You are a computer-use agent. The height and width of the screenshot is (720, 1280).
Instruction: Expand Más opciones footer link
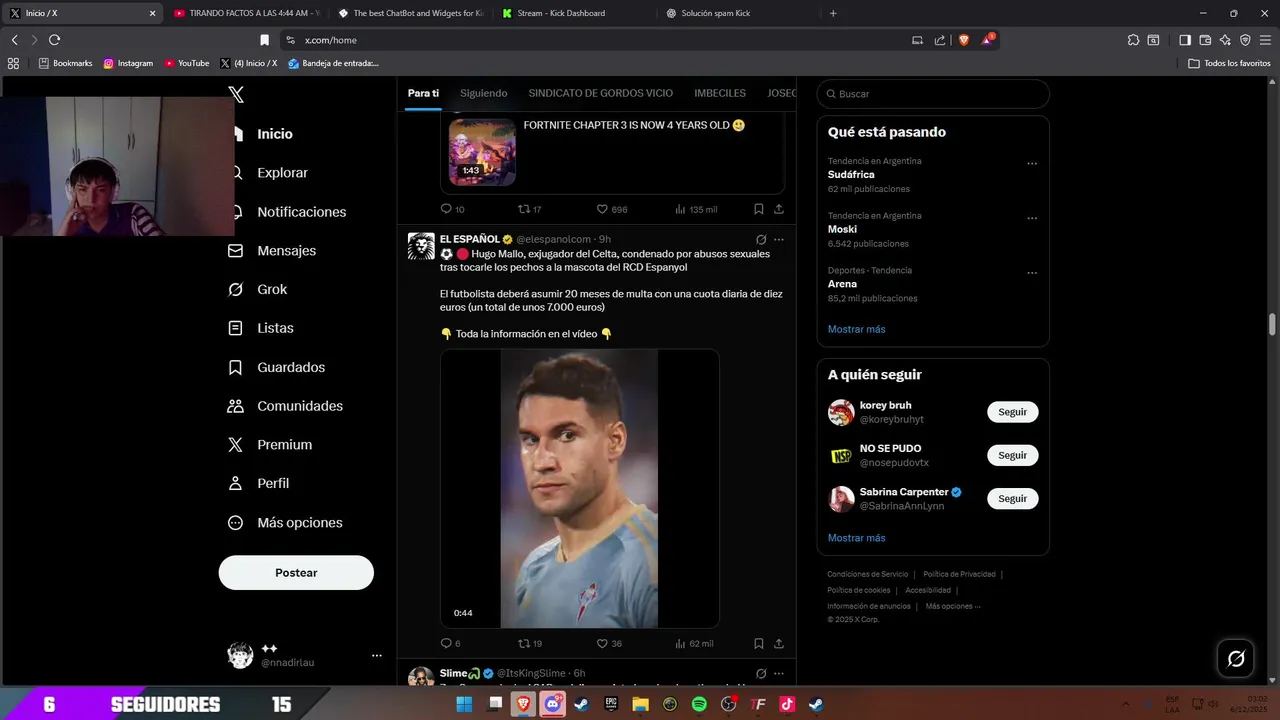pos(953,606)
